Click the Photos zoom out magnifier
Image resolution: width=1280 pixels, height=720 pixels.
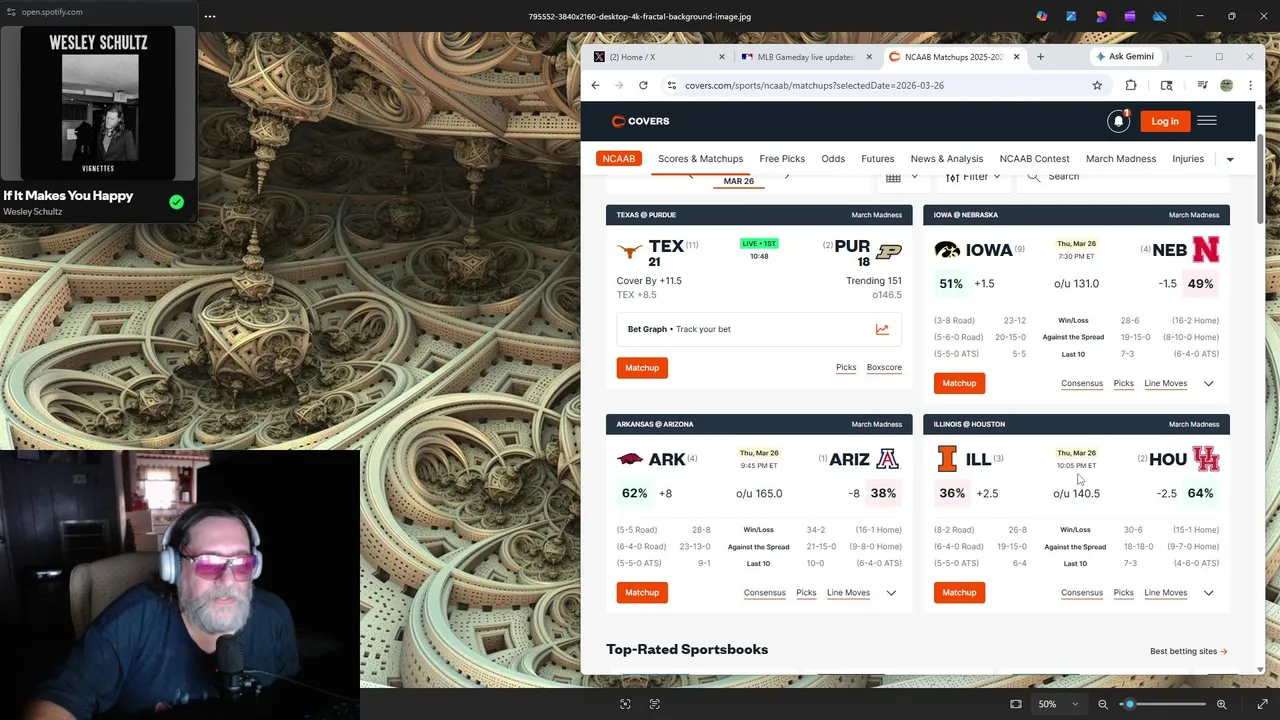(x=1103, y=704)
